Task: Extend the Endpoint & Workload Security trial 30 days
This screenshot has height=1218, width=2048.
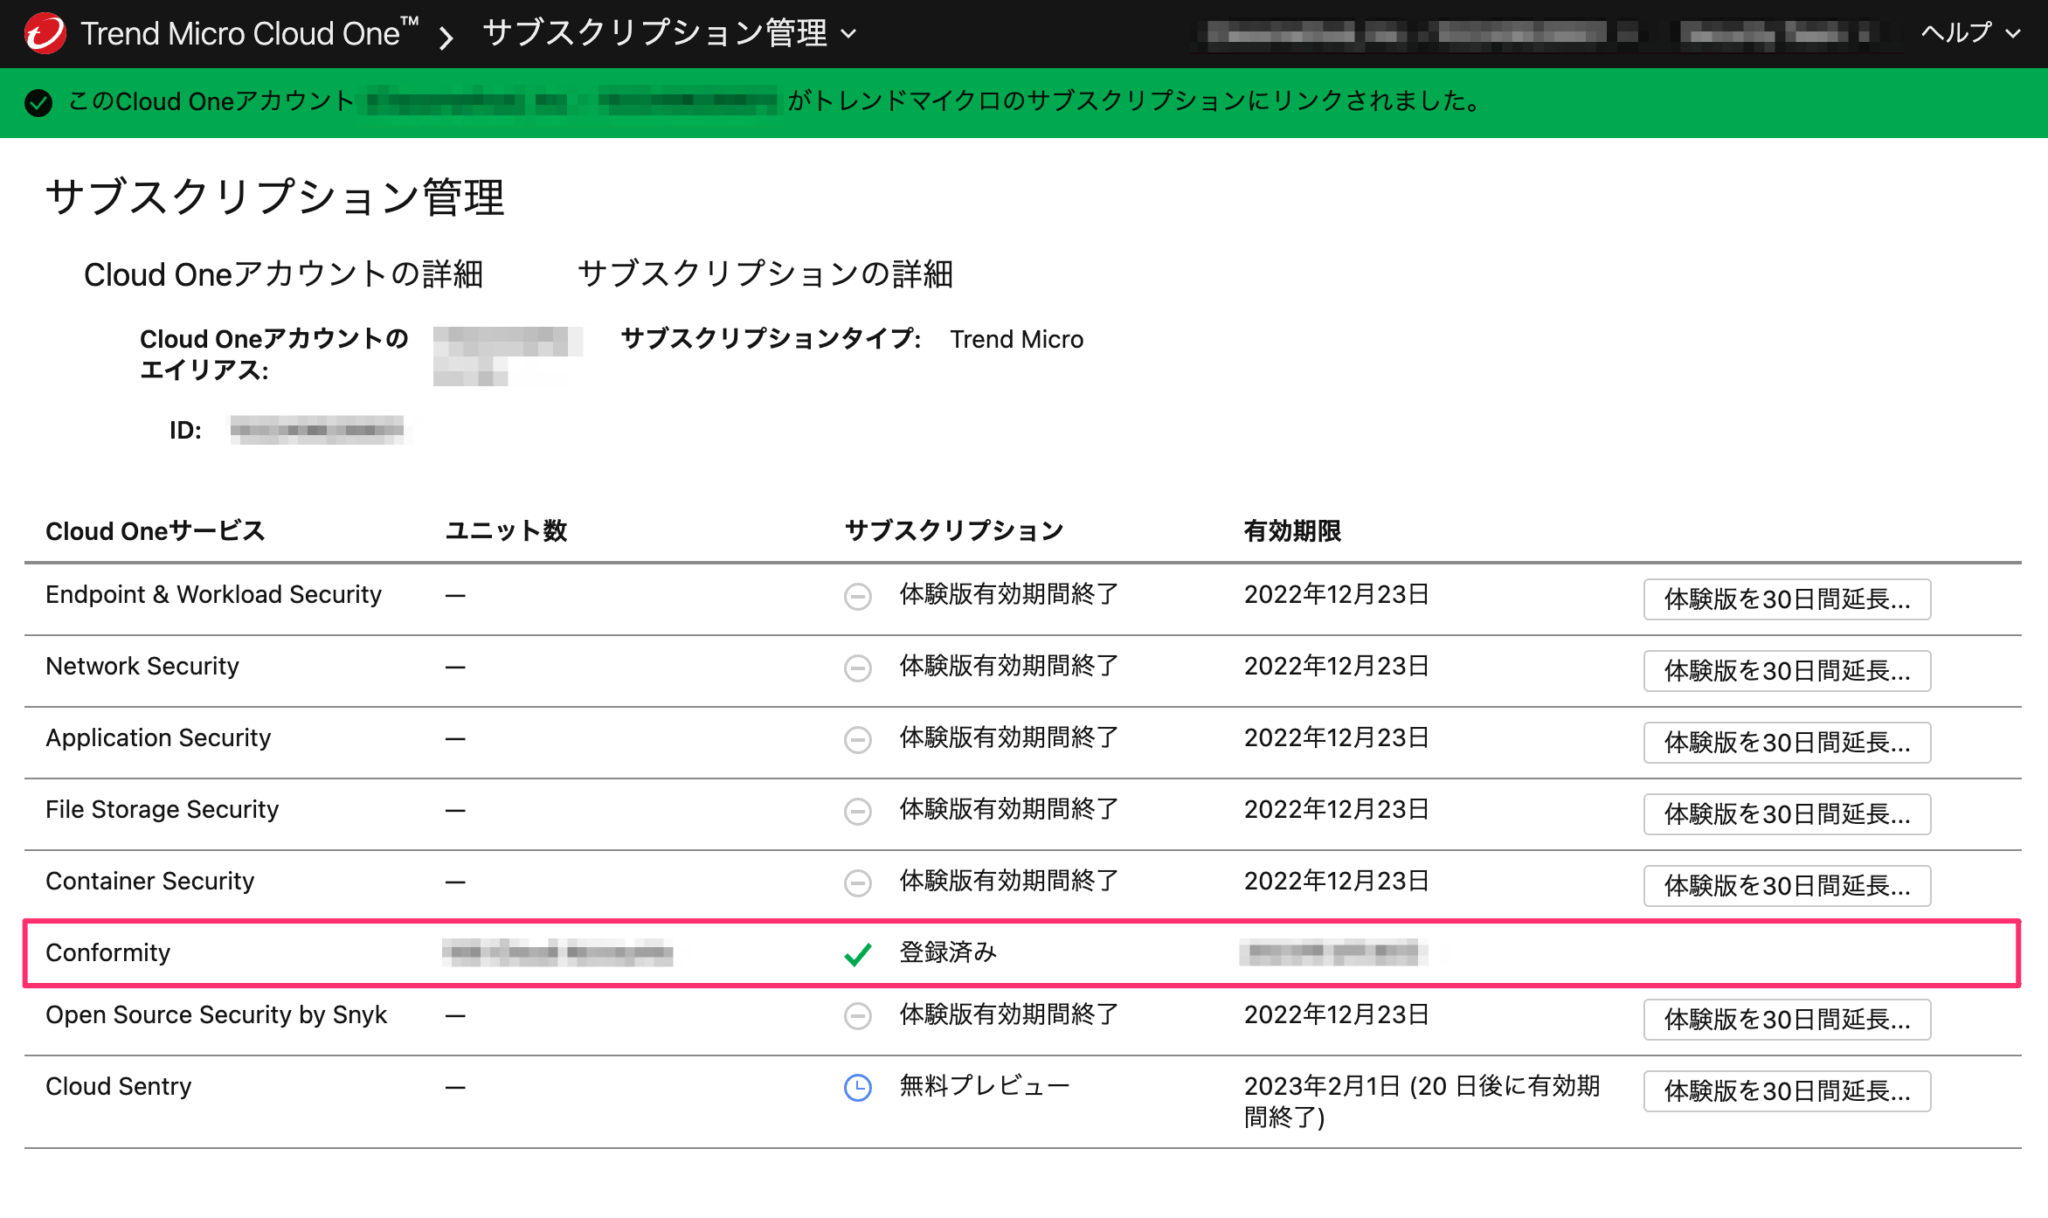Action: [x=1786, y=599]
